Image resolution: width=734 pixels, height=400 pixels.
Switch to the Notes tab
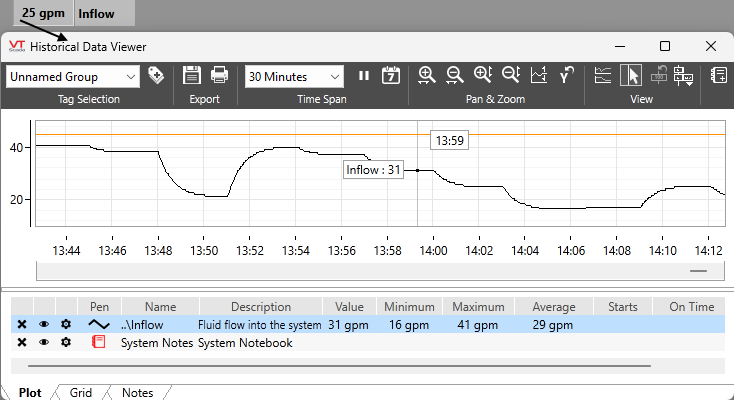pos(137,393)
